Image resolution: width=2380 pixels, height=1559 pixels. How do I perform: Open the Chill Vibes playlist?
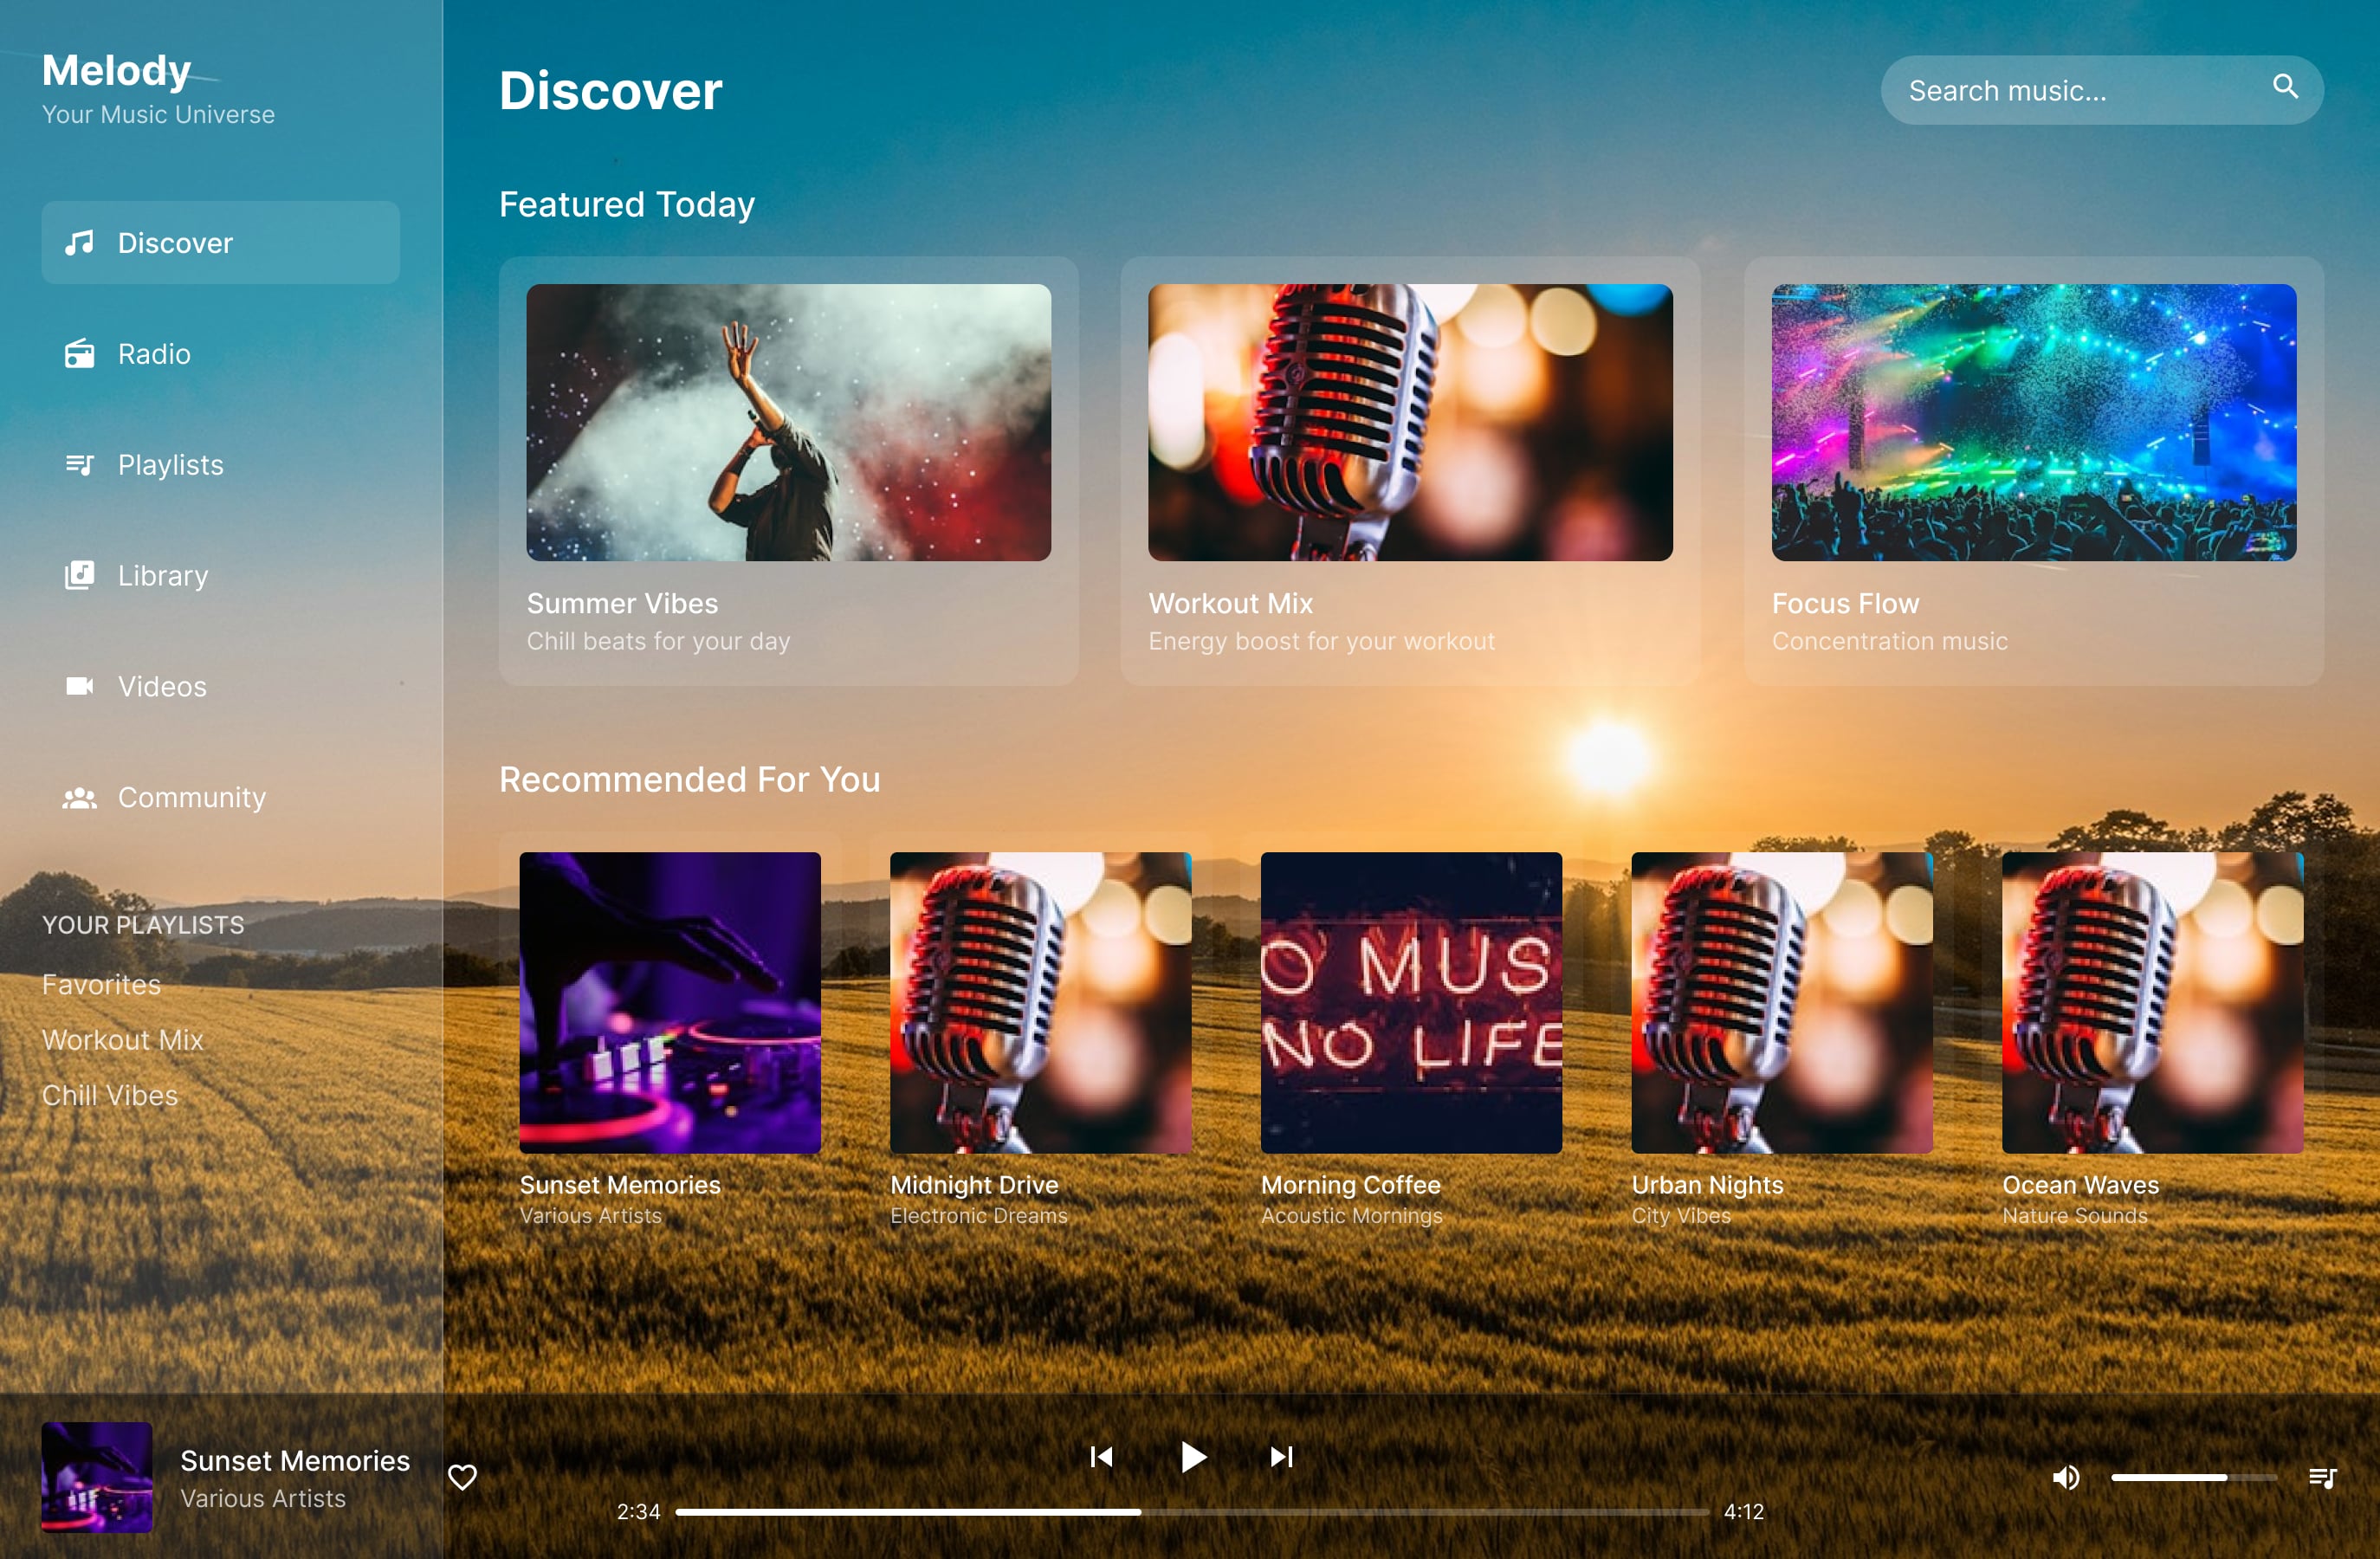coord(110,1095)
